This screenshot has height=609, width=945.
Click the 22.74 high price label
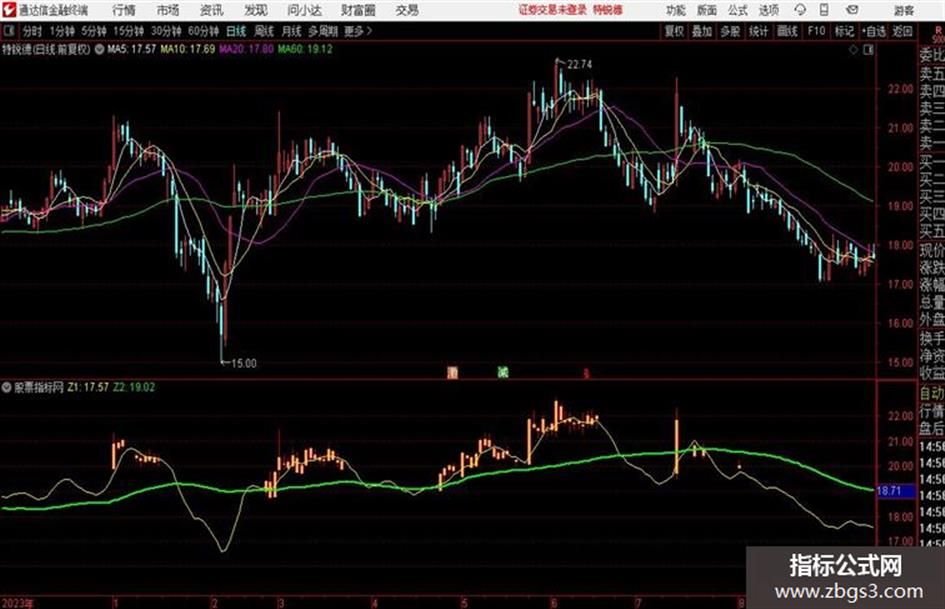pyautogui.click(x=579, y=64)
